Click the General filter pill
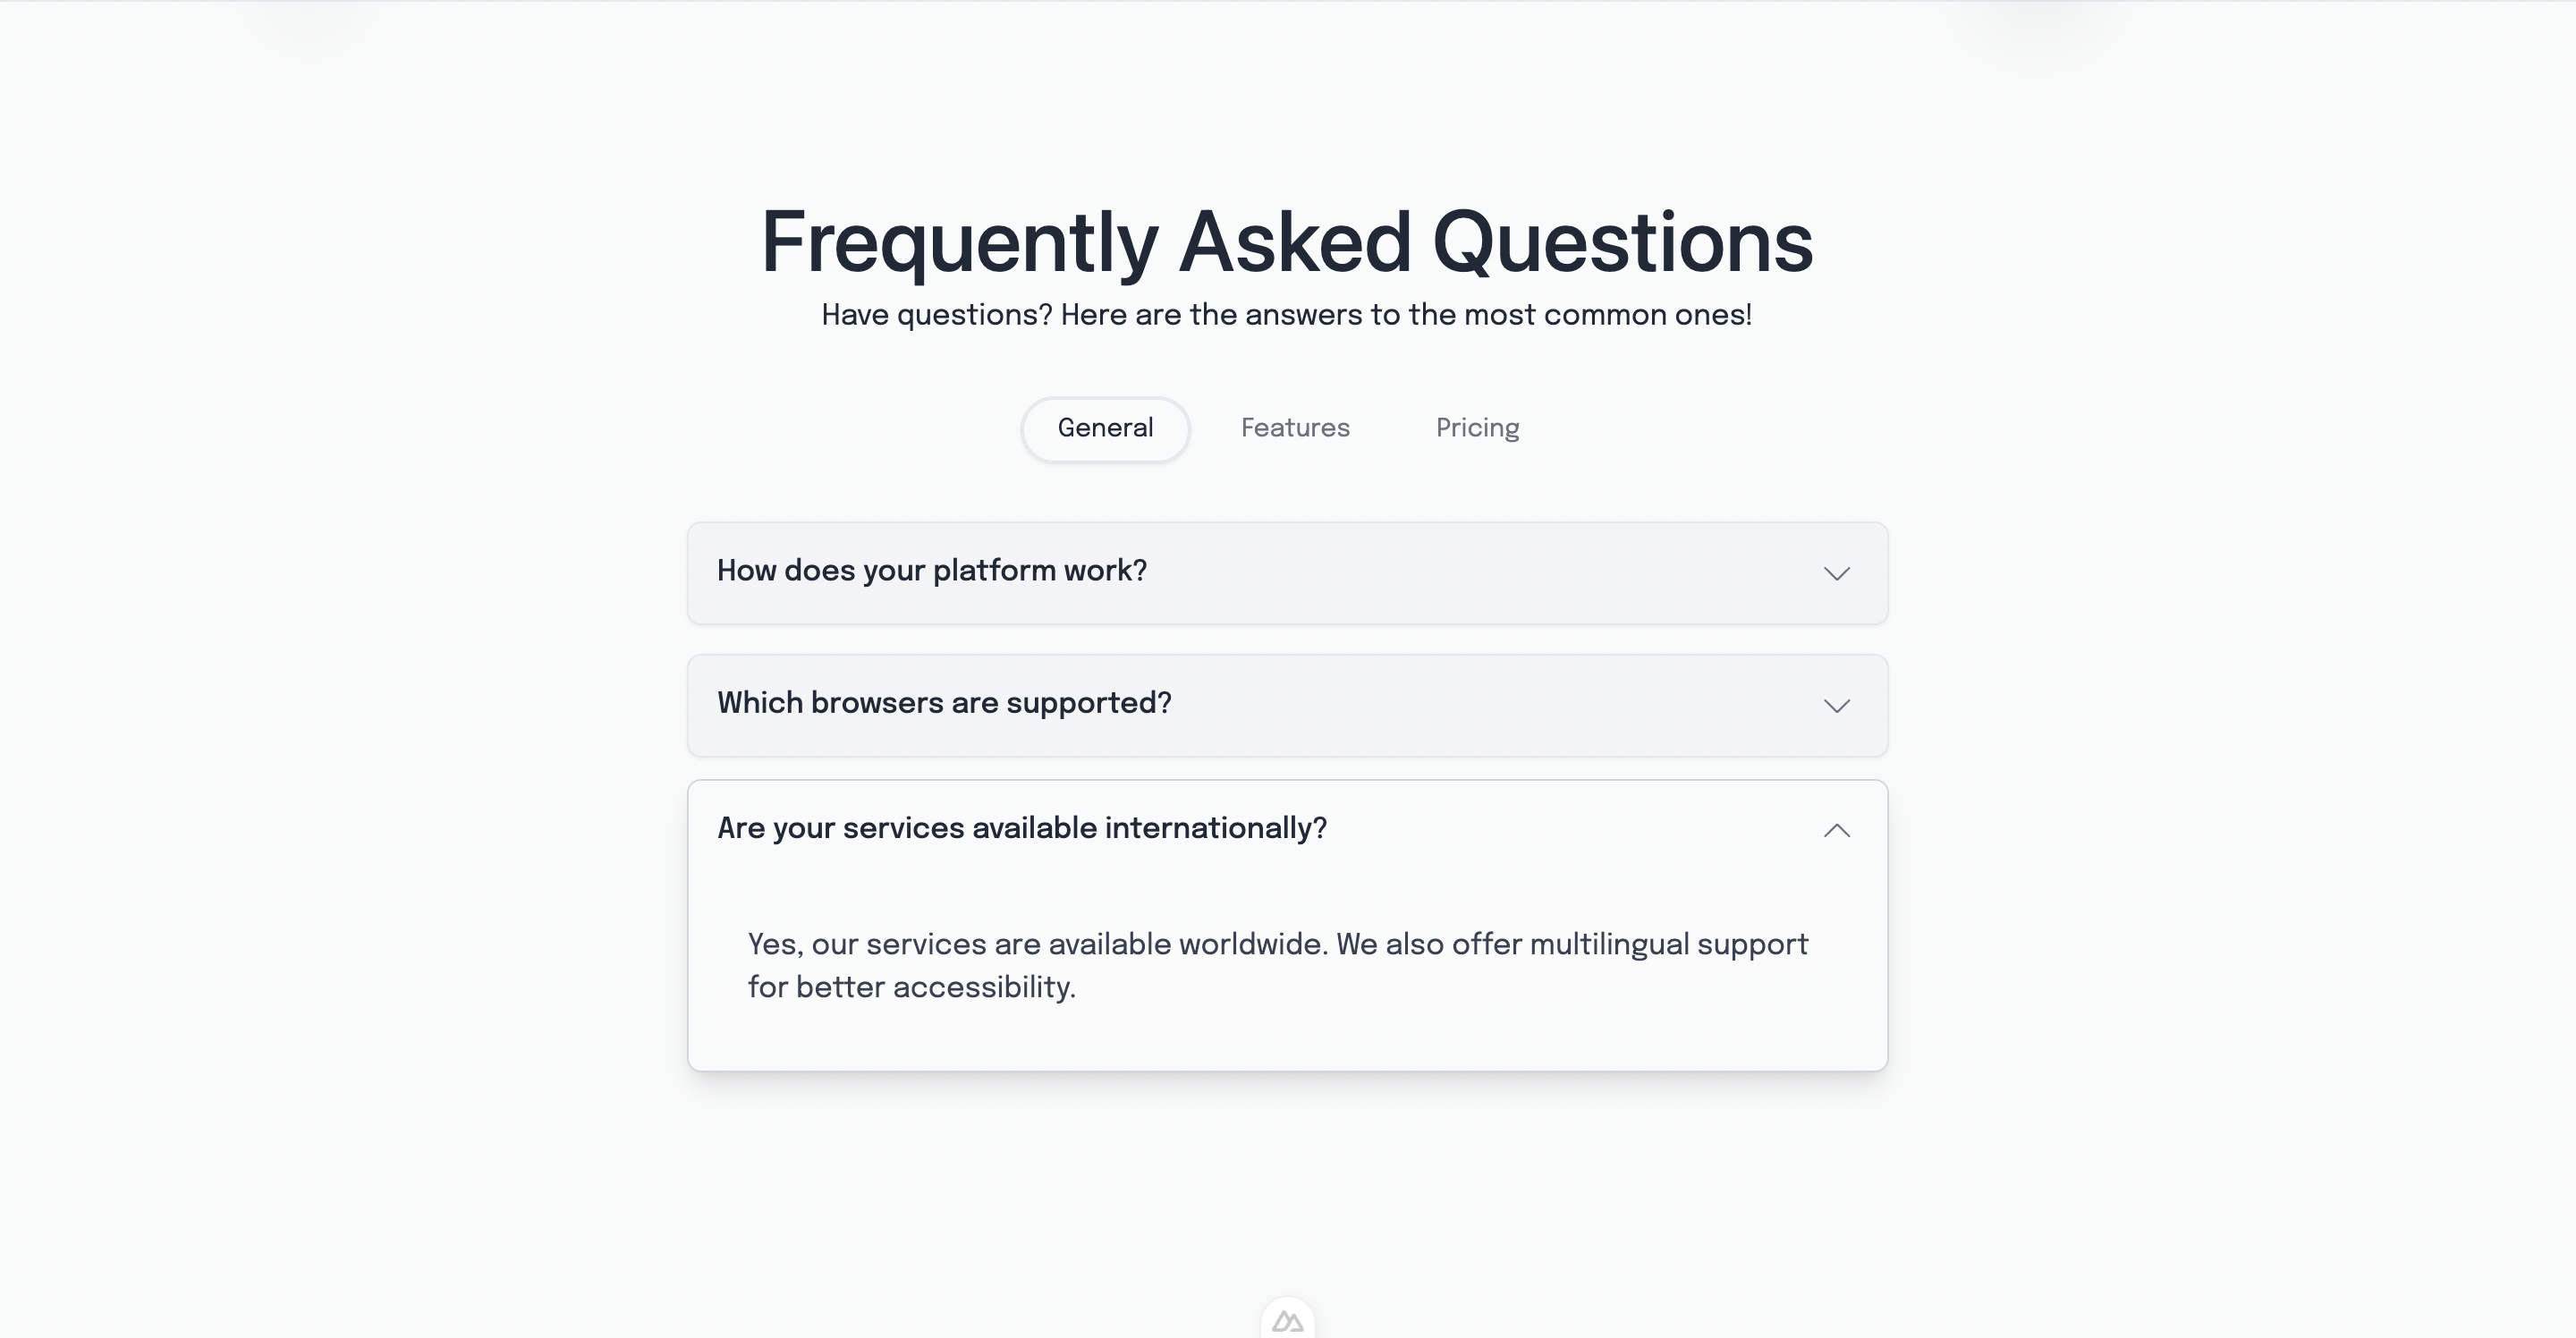 pos(1105,428)
